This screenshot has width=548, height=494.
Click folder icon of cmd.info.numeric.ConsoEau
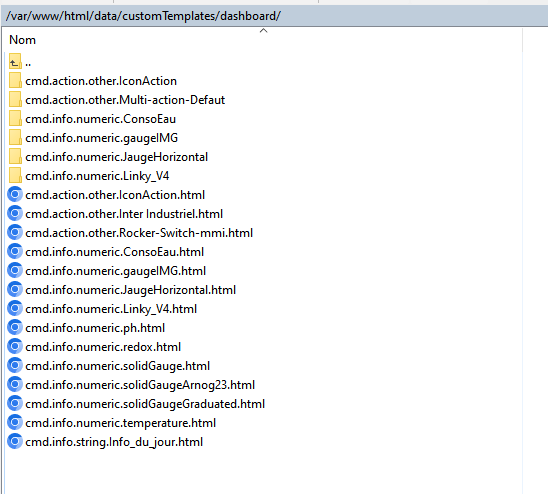click(x=15, y=118)
